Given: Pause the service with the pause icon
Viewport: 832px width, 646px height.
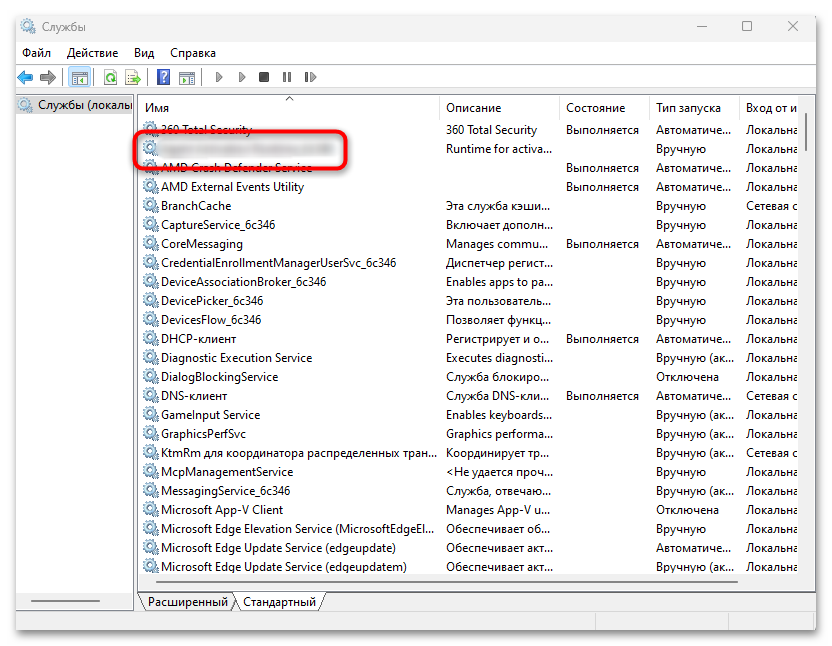Looking at the screenshot, I should point(287,77).
